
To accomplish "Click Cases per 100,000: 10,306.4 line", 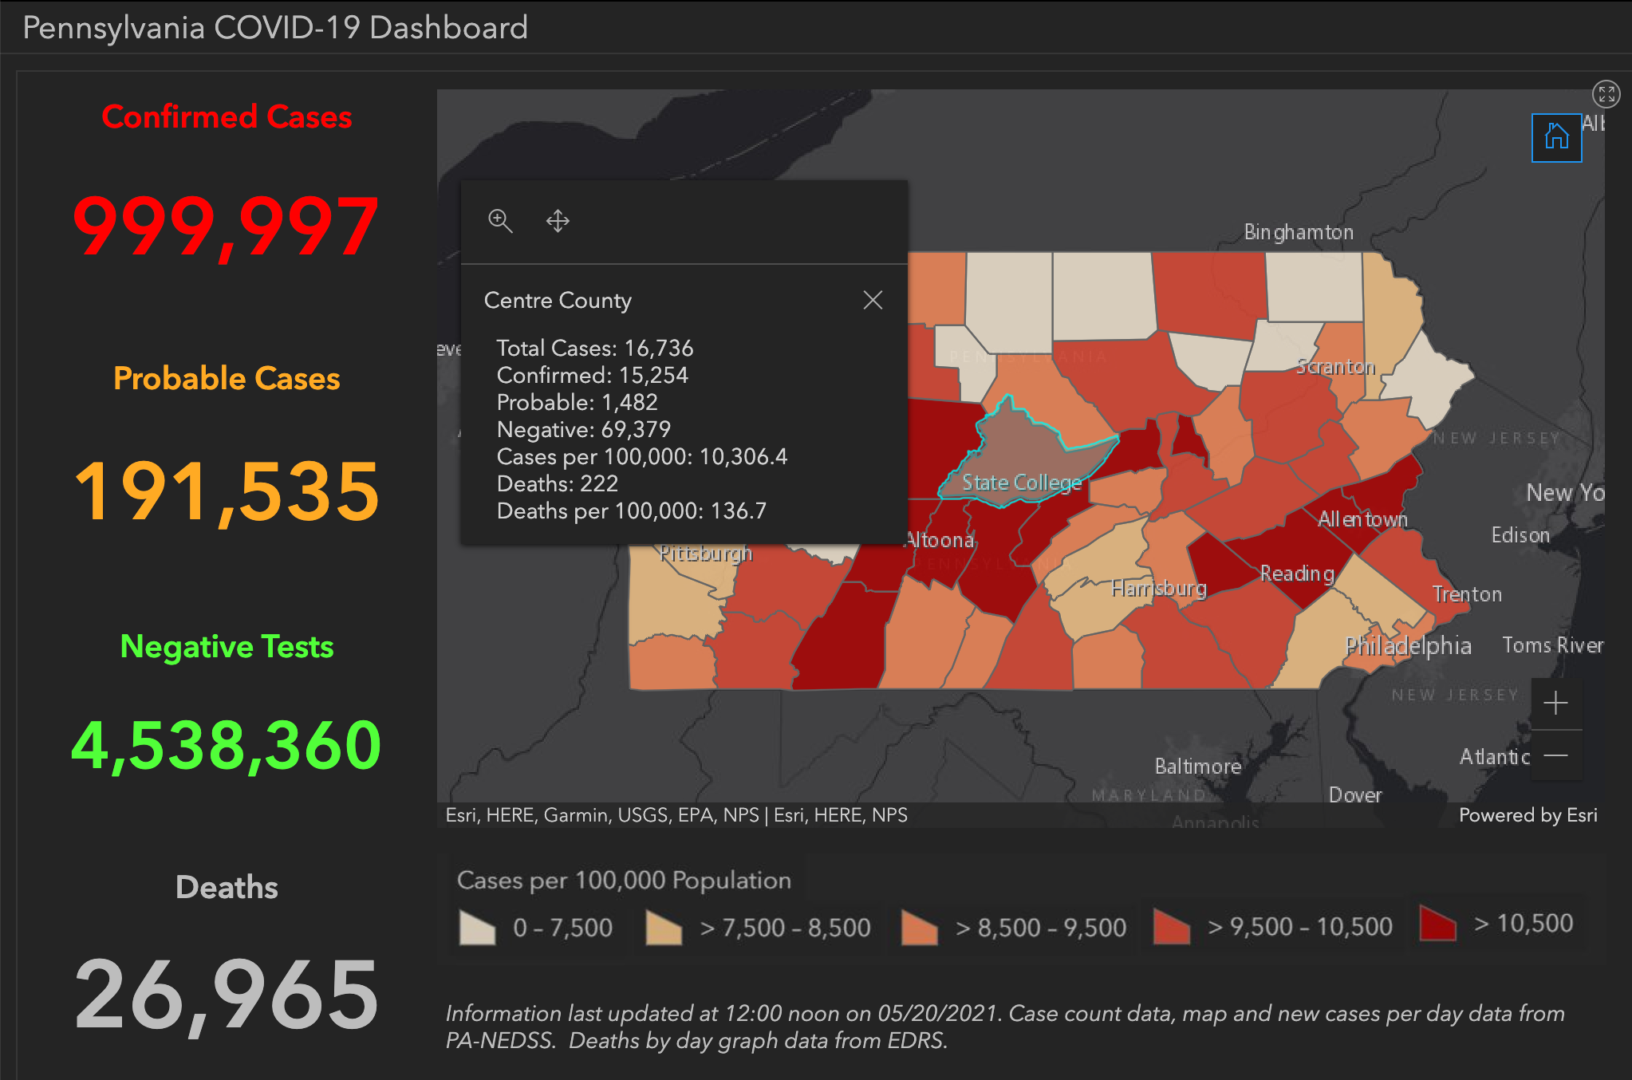I will pyautogui.click(x=642, y=457).
